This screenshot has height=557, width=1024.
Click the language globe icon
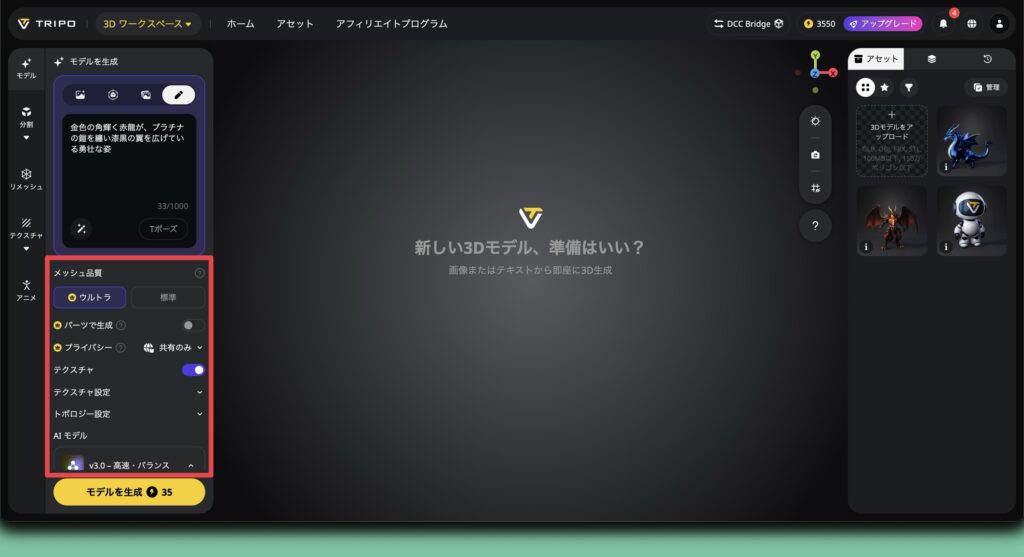click(971, 23)
